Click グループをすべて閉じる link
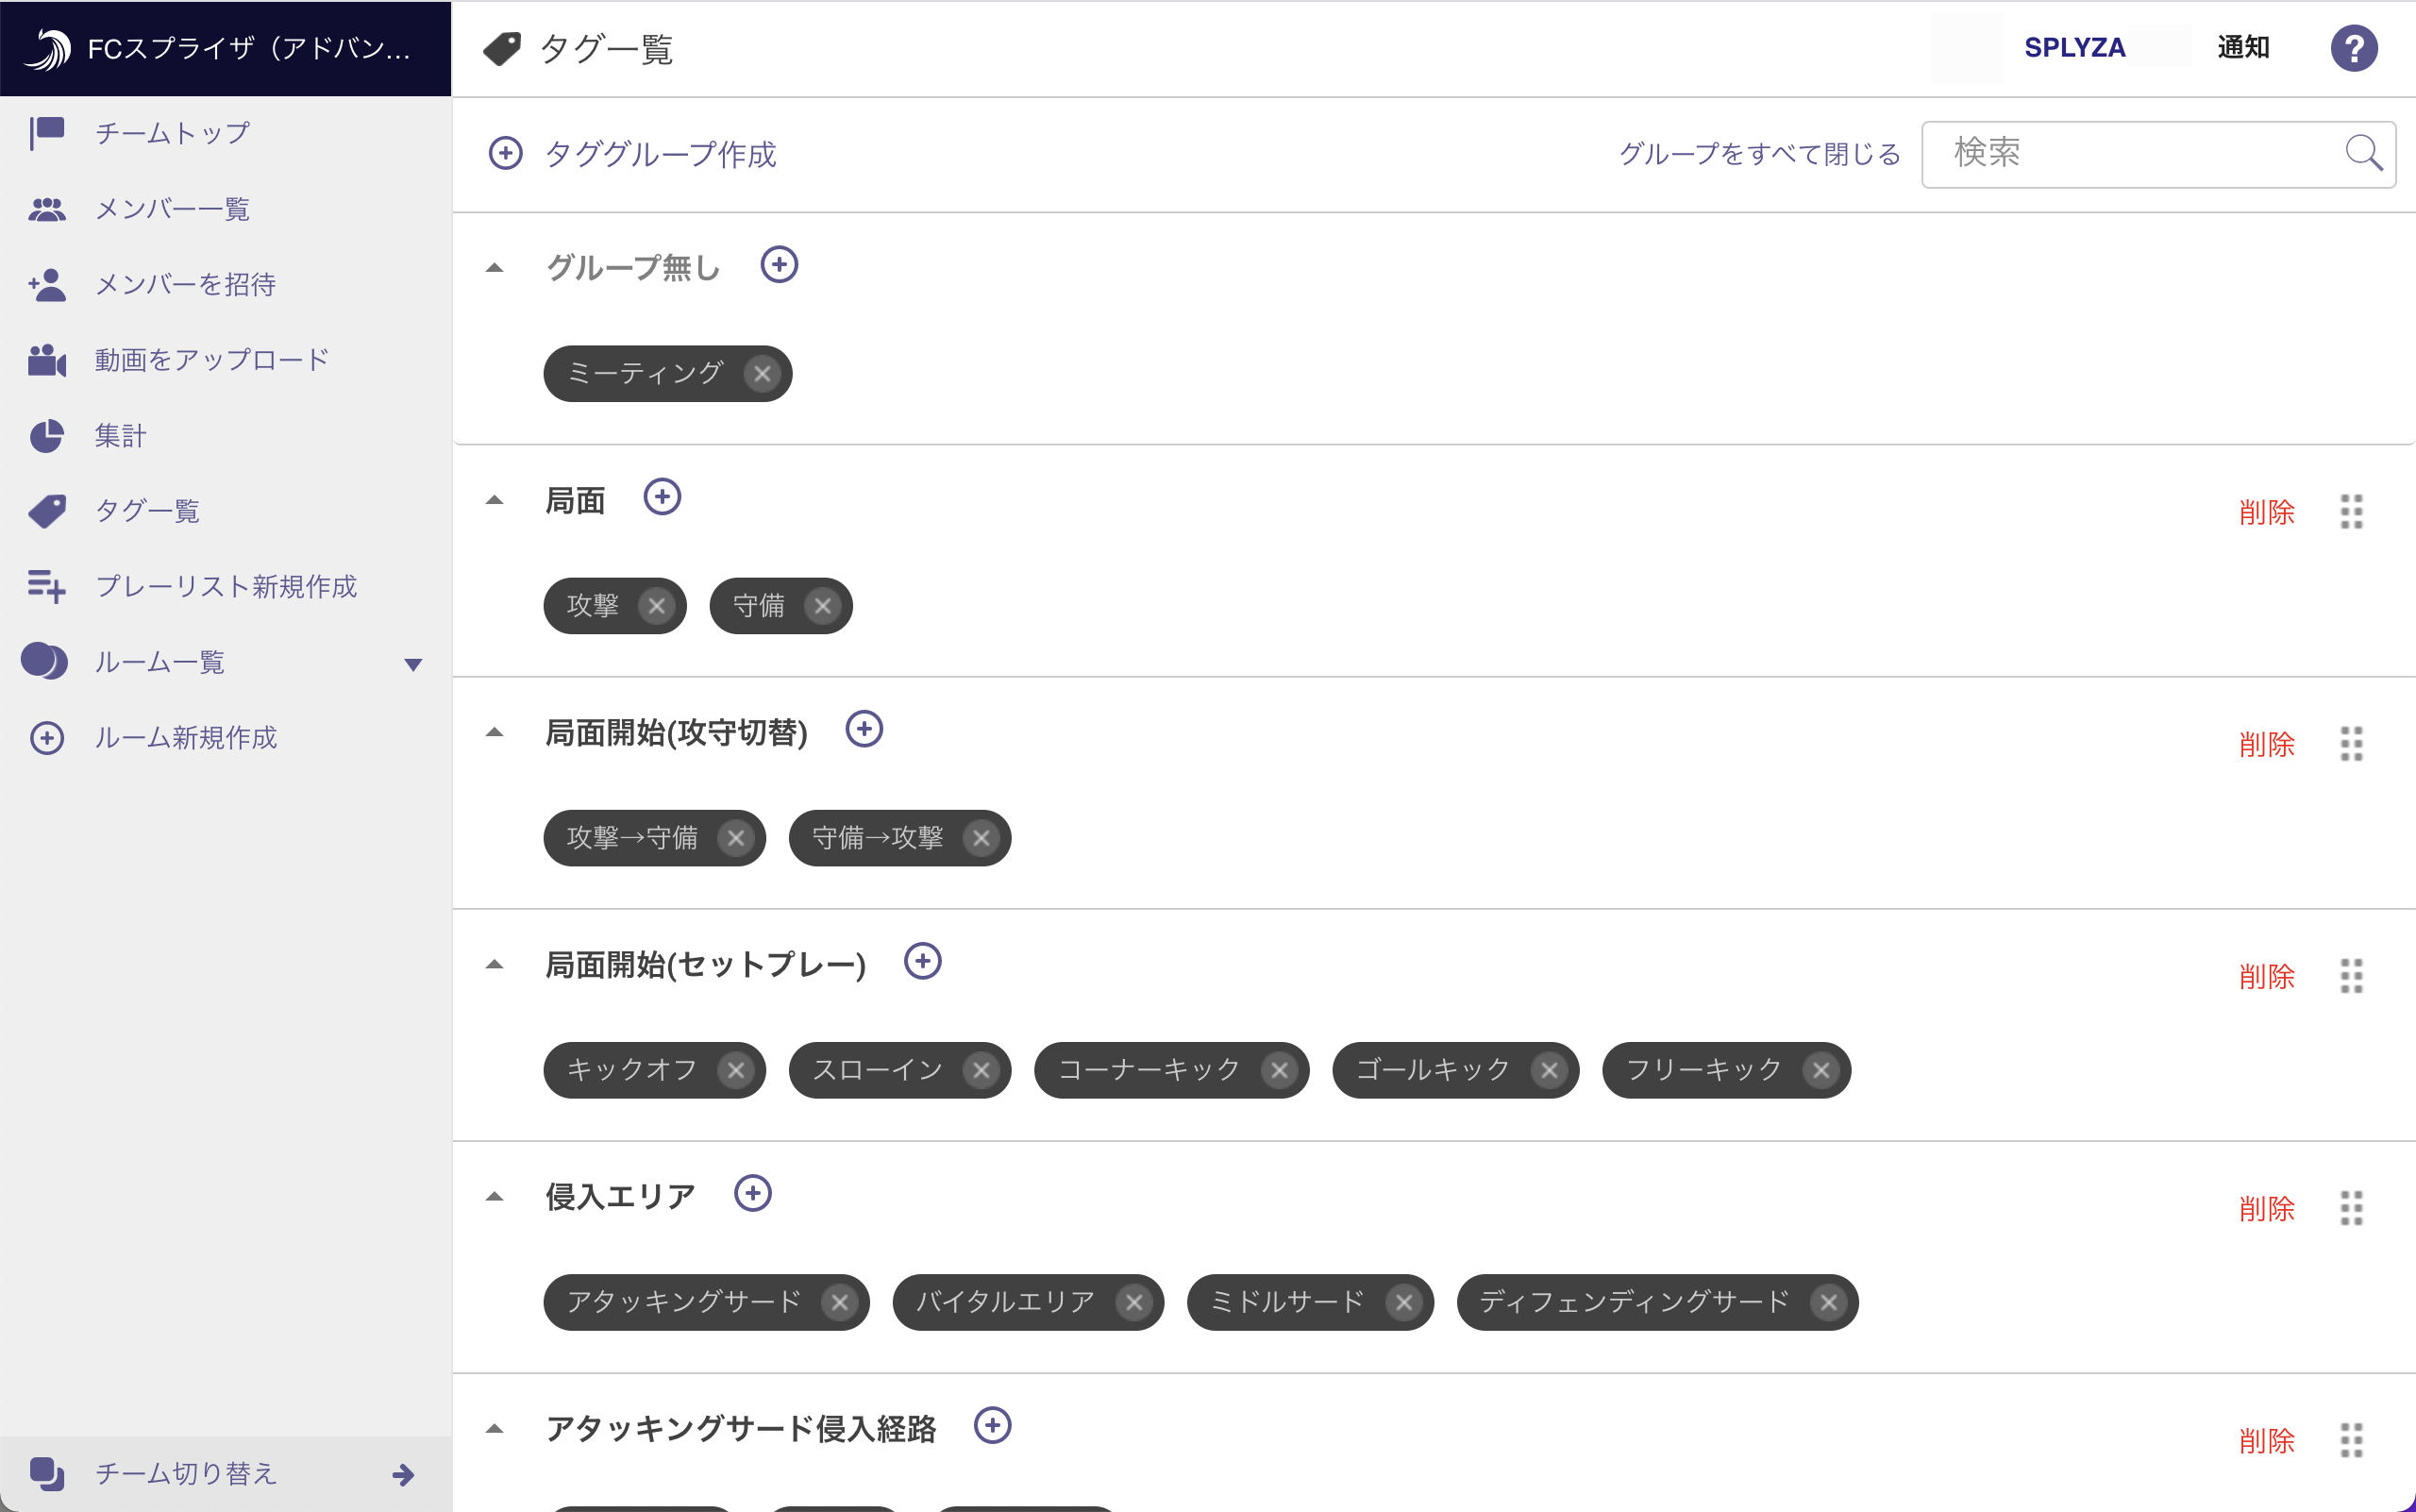The height and width of the screenshot is (1512, 2416). click(x=1759, y=154)
